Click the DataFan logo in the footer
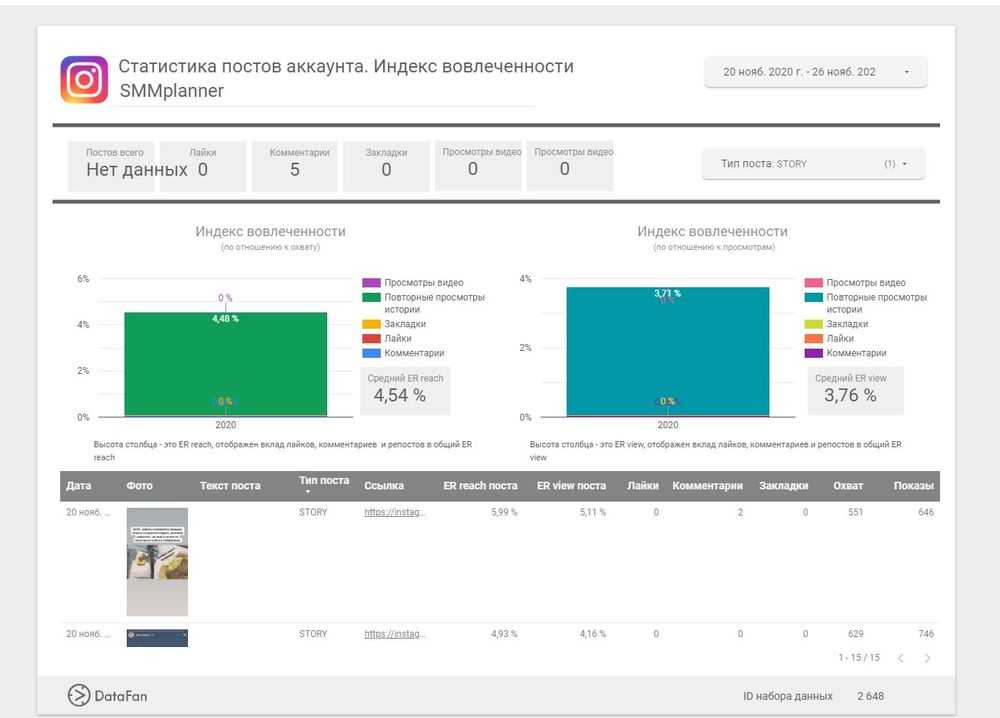Screen dimensions: 1000x718 click(107, 696)
